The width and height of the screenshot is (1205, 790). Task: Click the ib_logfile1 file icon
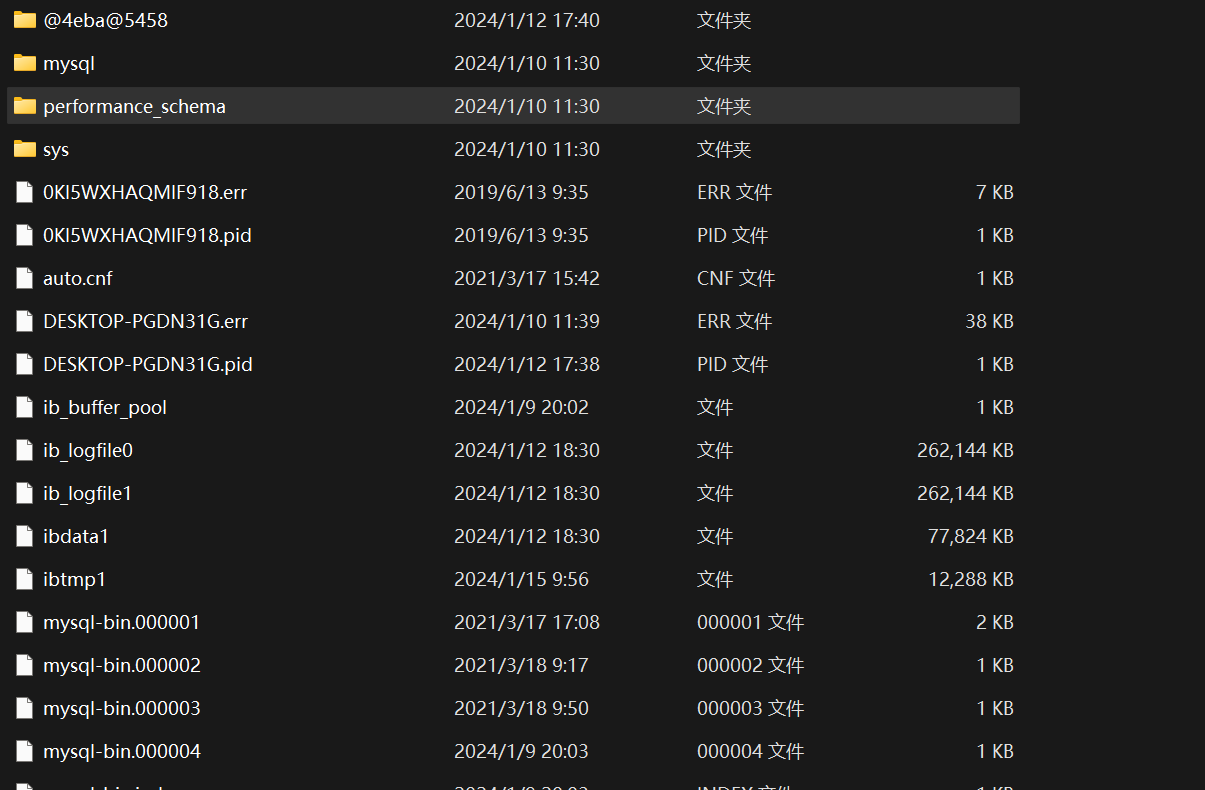25,493
